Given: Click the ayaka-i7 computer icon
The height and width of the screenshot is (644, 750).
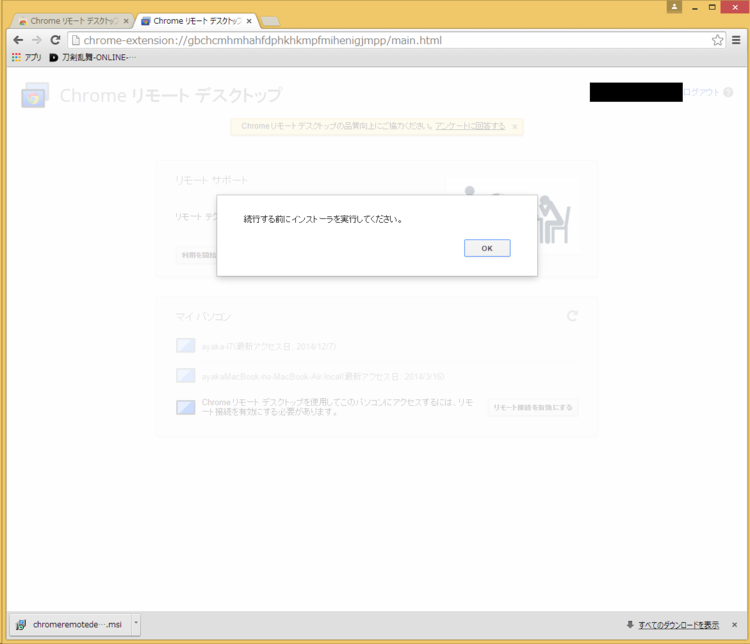Looking at the screenshot, I should tap(186, 345).
